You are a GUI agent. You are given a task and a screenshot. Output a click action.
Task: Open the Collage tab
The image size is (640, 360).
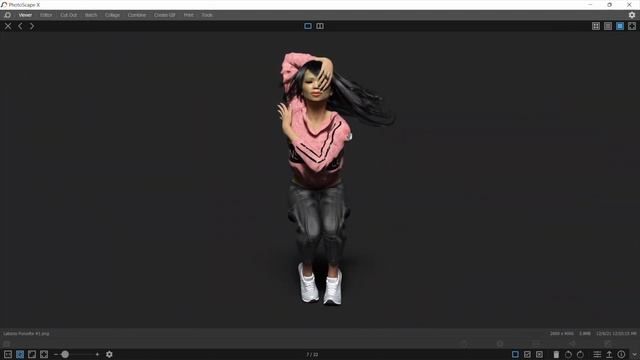coord(113,15)
